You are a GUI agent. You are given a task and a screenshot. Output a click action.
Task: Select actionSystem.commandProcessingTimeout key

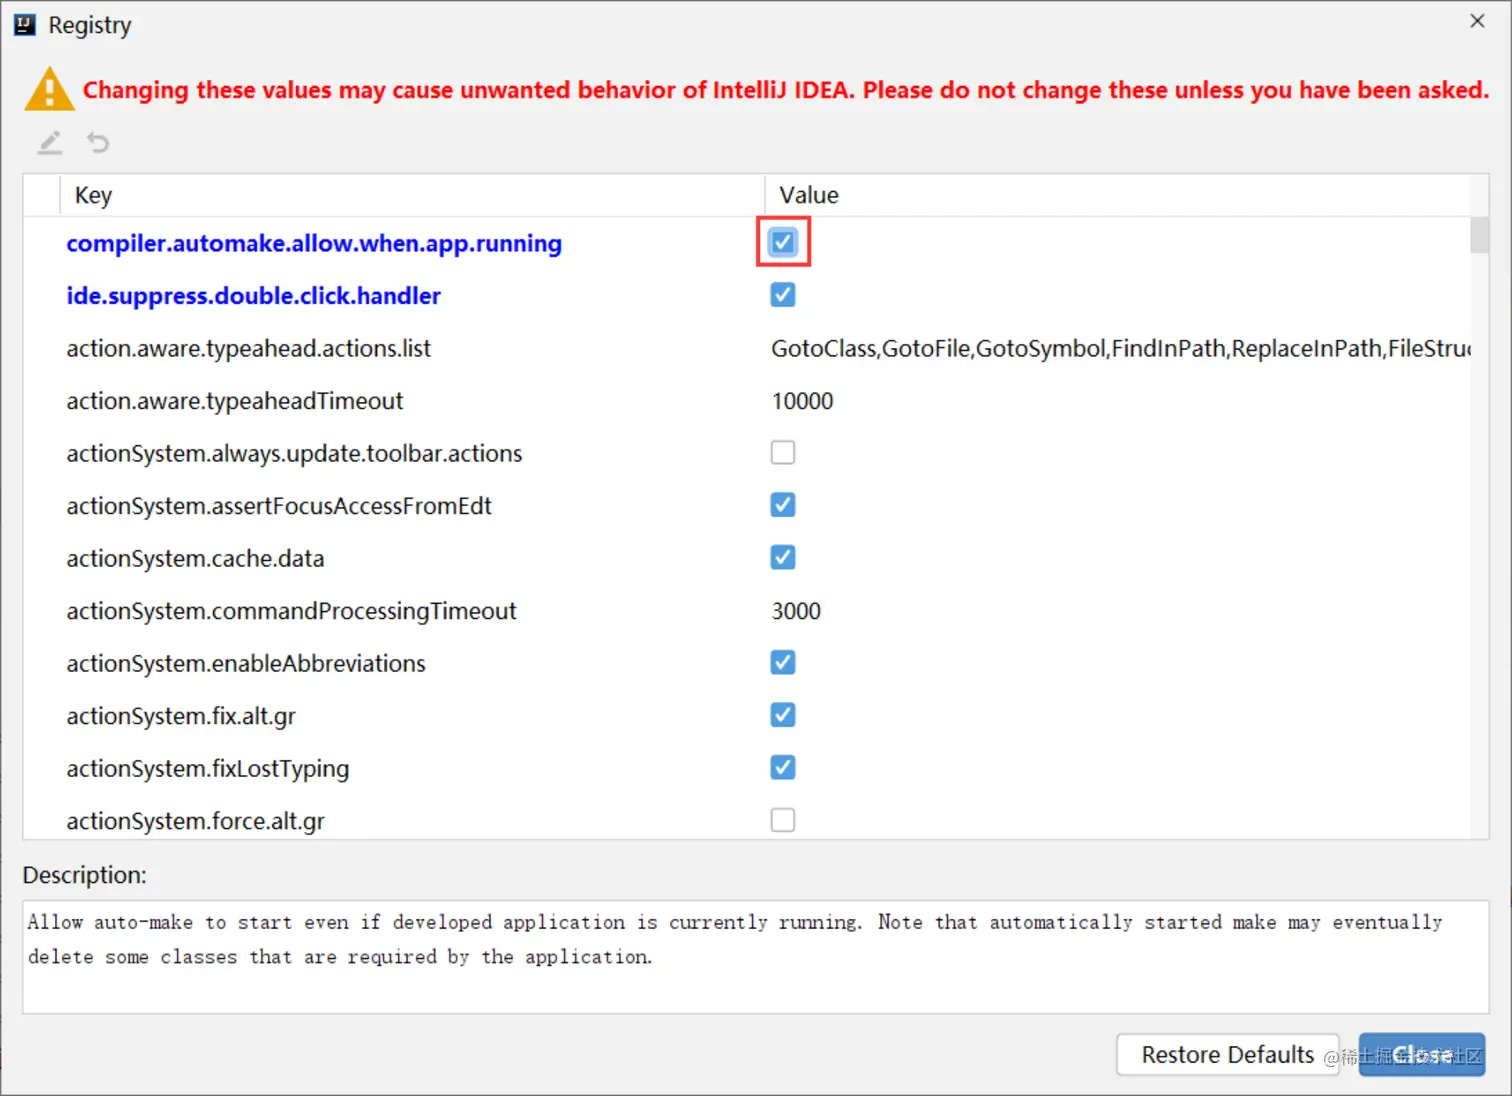pos(291,611)
